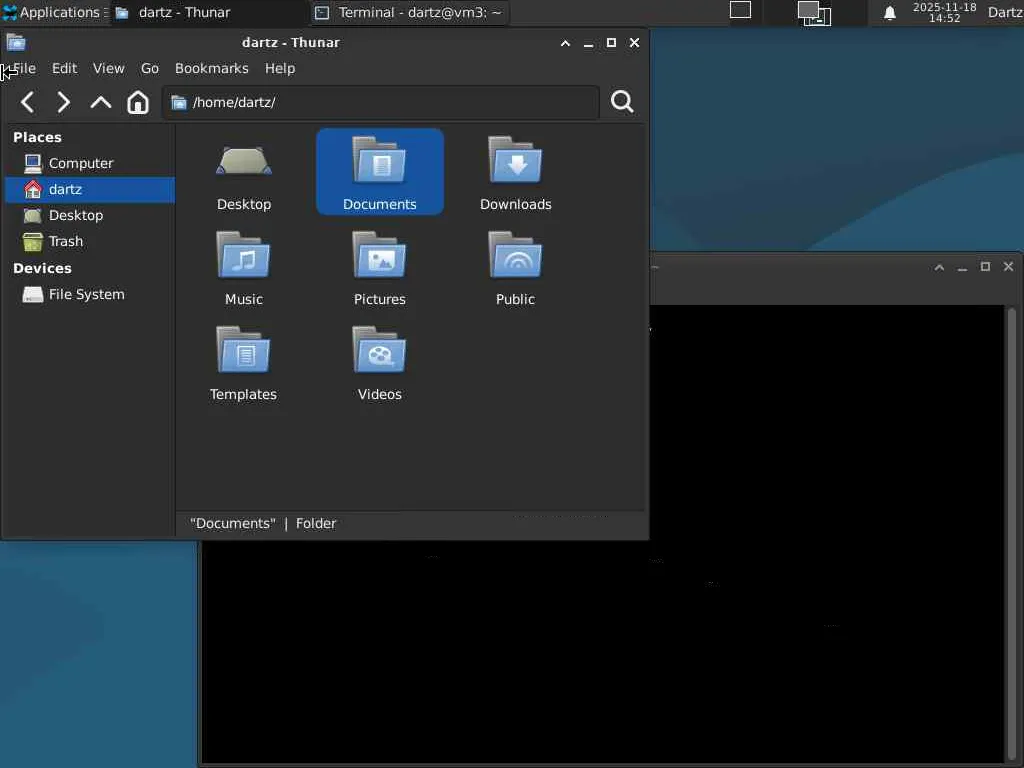The width and height of the screenshot is (1024, 768).
Task: Open parent folder with the up arrow
Action: [101, 102]
